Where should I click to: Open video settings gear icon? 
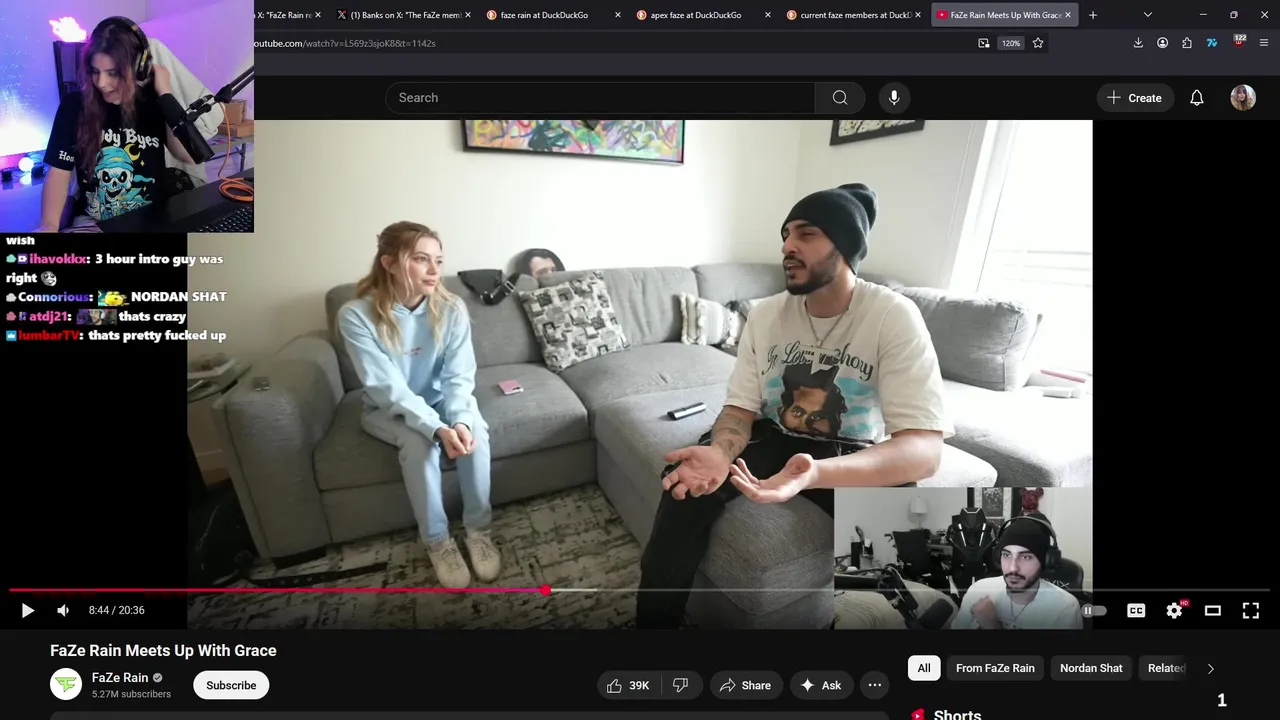coord(1174,610)
